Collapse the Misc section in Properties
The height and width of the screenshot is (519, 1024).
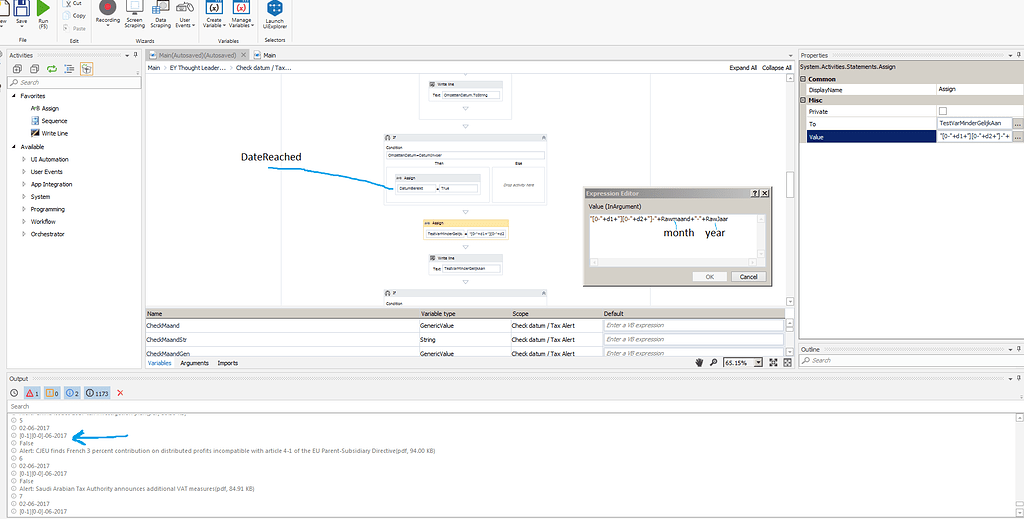tap(803, 101)
